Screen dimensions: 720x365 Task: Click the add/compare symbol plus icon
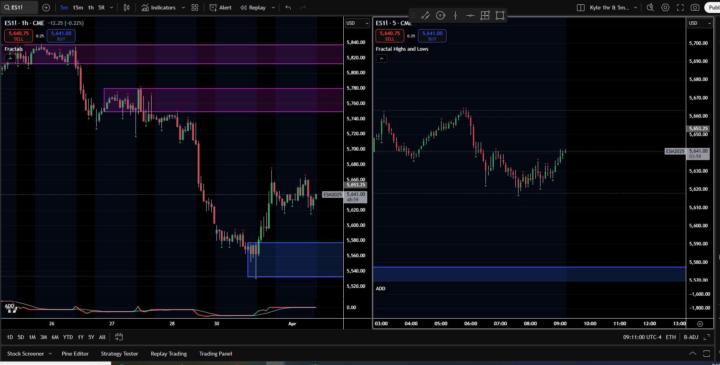(46, 7)
